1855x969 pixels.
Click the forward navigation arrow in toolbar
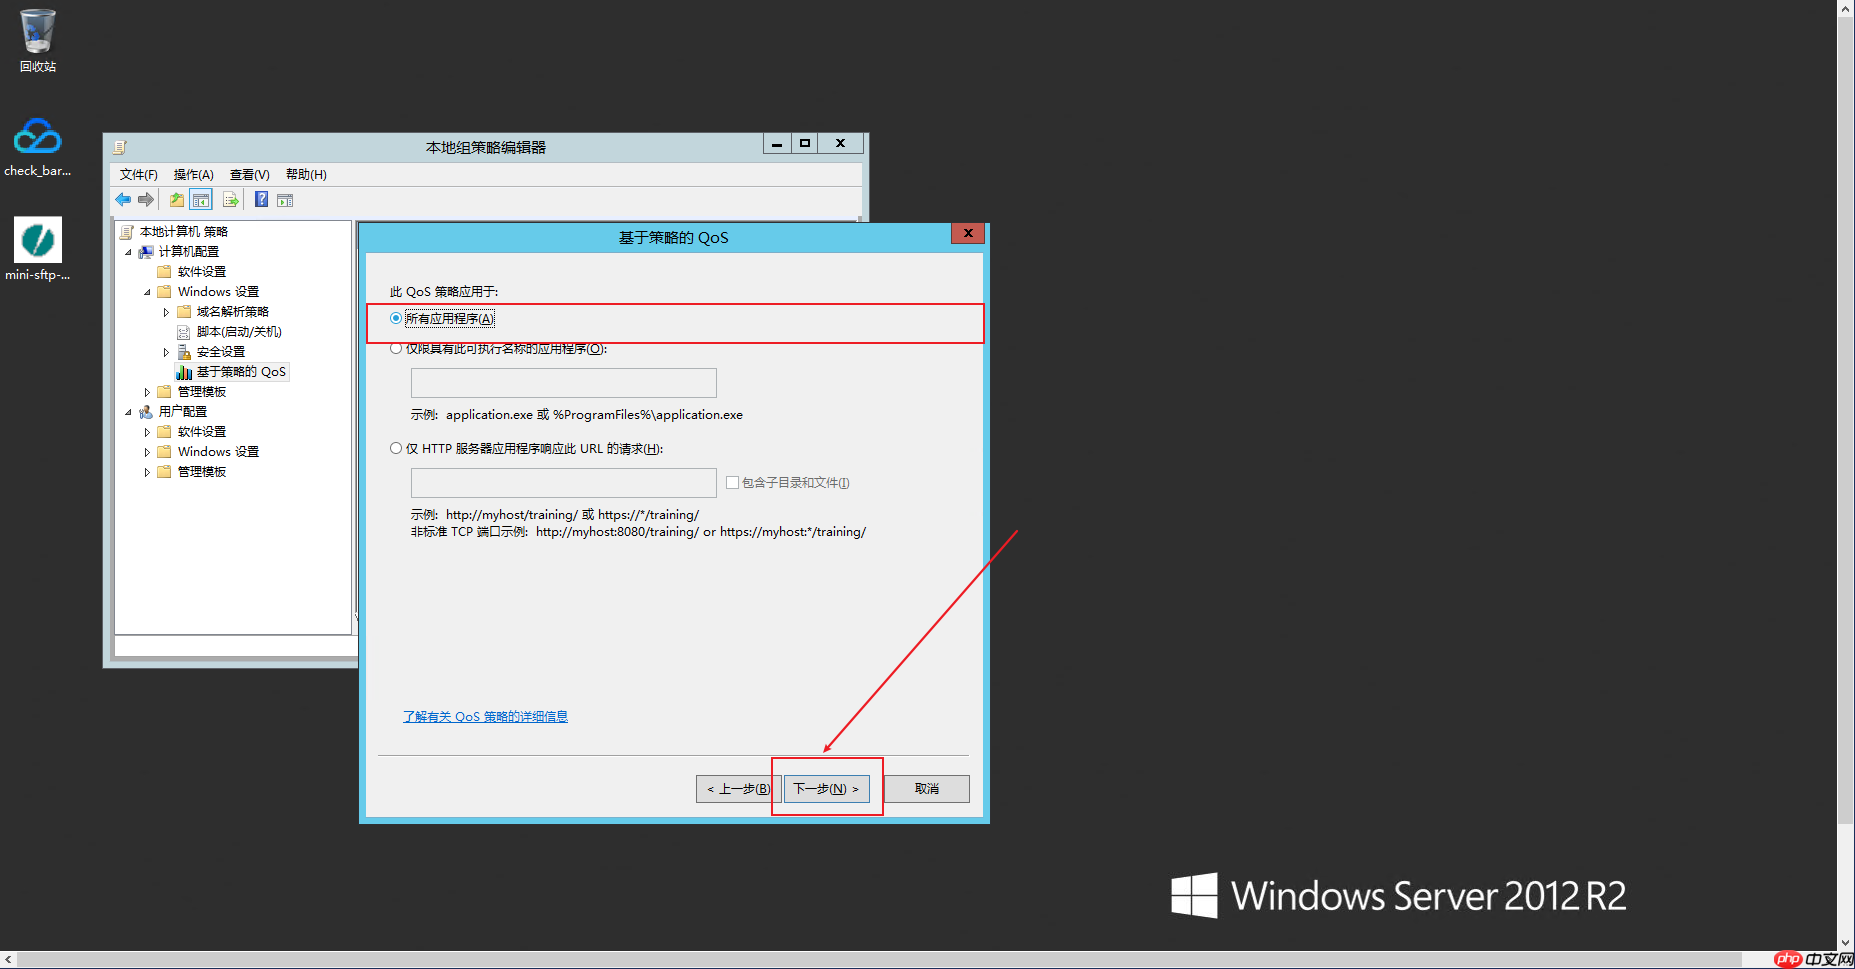tap(146, 199)
